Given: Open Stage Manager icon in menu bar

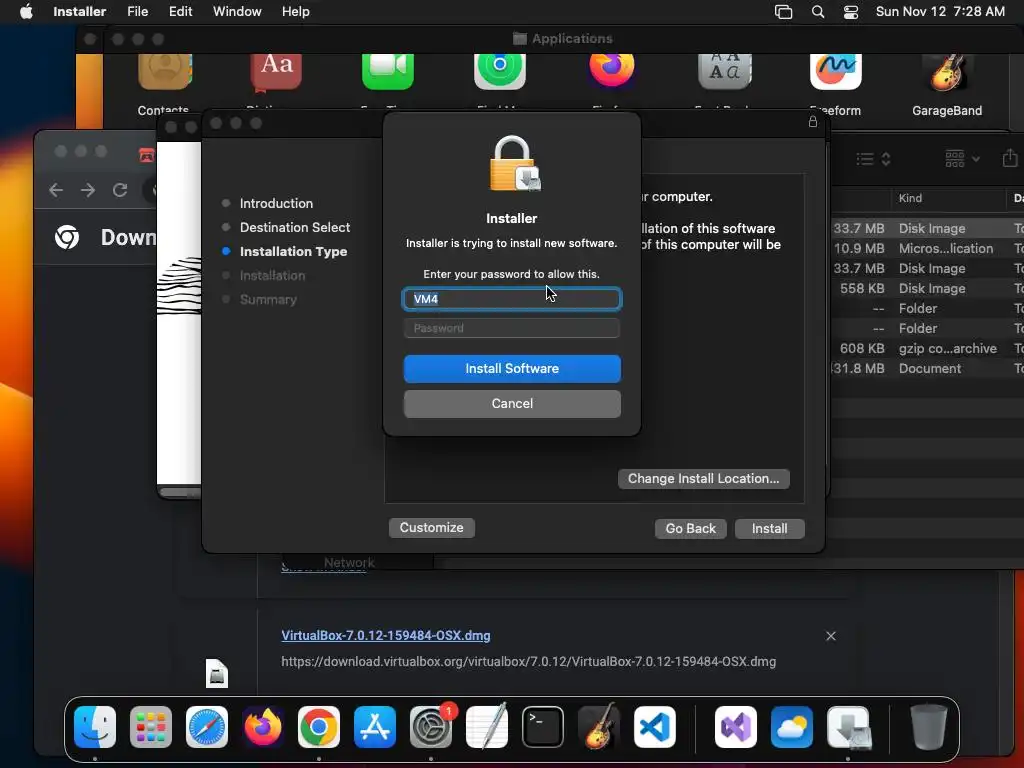Looking at the screenshot, I should pos(783,12).
